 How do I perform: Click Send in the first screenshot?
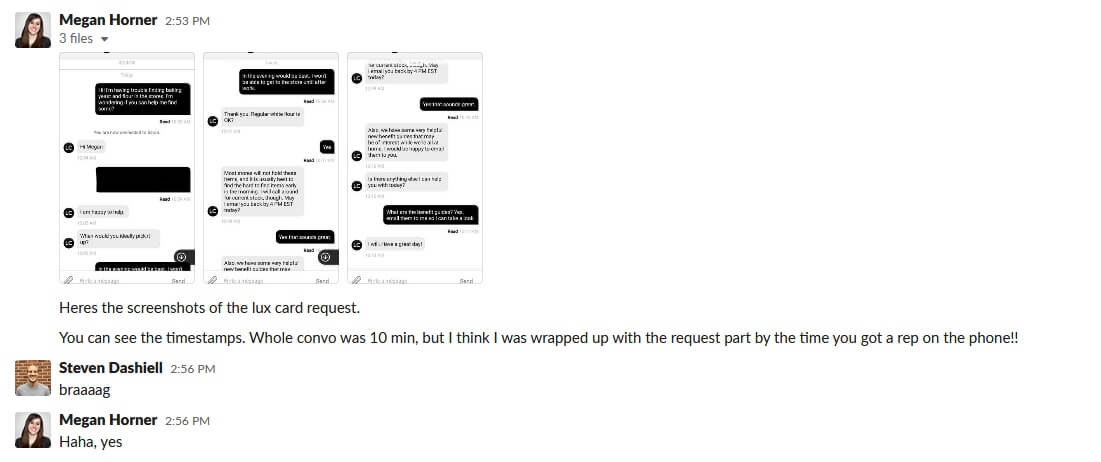click(178, 281)
